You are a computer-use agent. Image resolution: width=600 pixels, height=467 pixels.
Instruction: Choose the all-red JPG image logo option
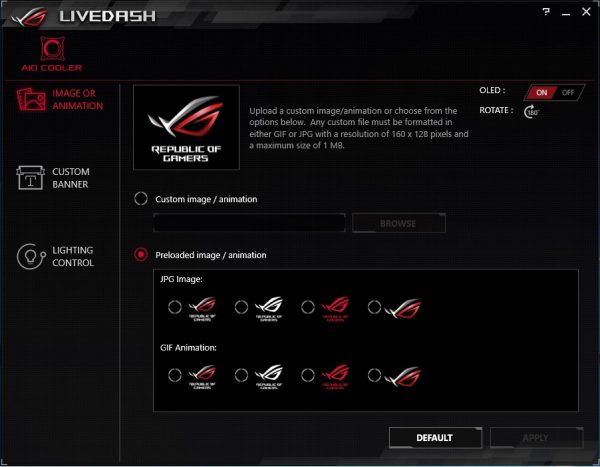(308, 307)
